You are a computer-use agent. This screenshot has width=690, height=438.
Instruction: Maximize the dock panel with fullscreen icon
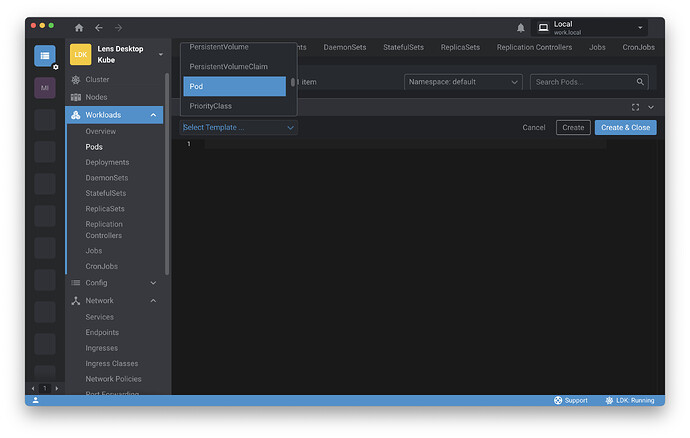[x=635, y=107]
